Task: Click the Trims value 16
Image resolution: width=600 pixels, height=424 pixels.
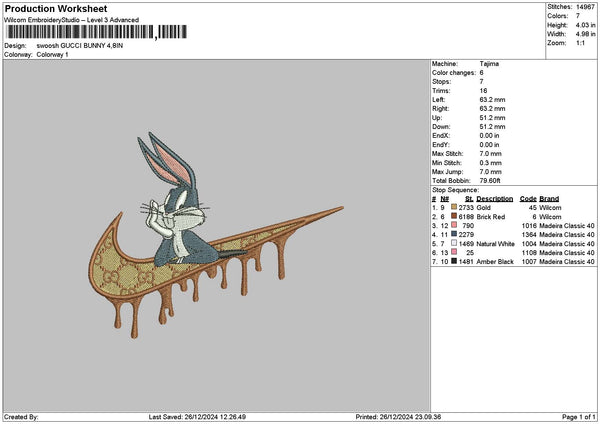Action: pyautogui.click(x=483, y=91)
